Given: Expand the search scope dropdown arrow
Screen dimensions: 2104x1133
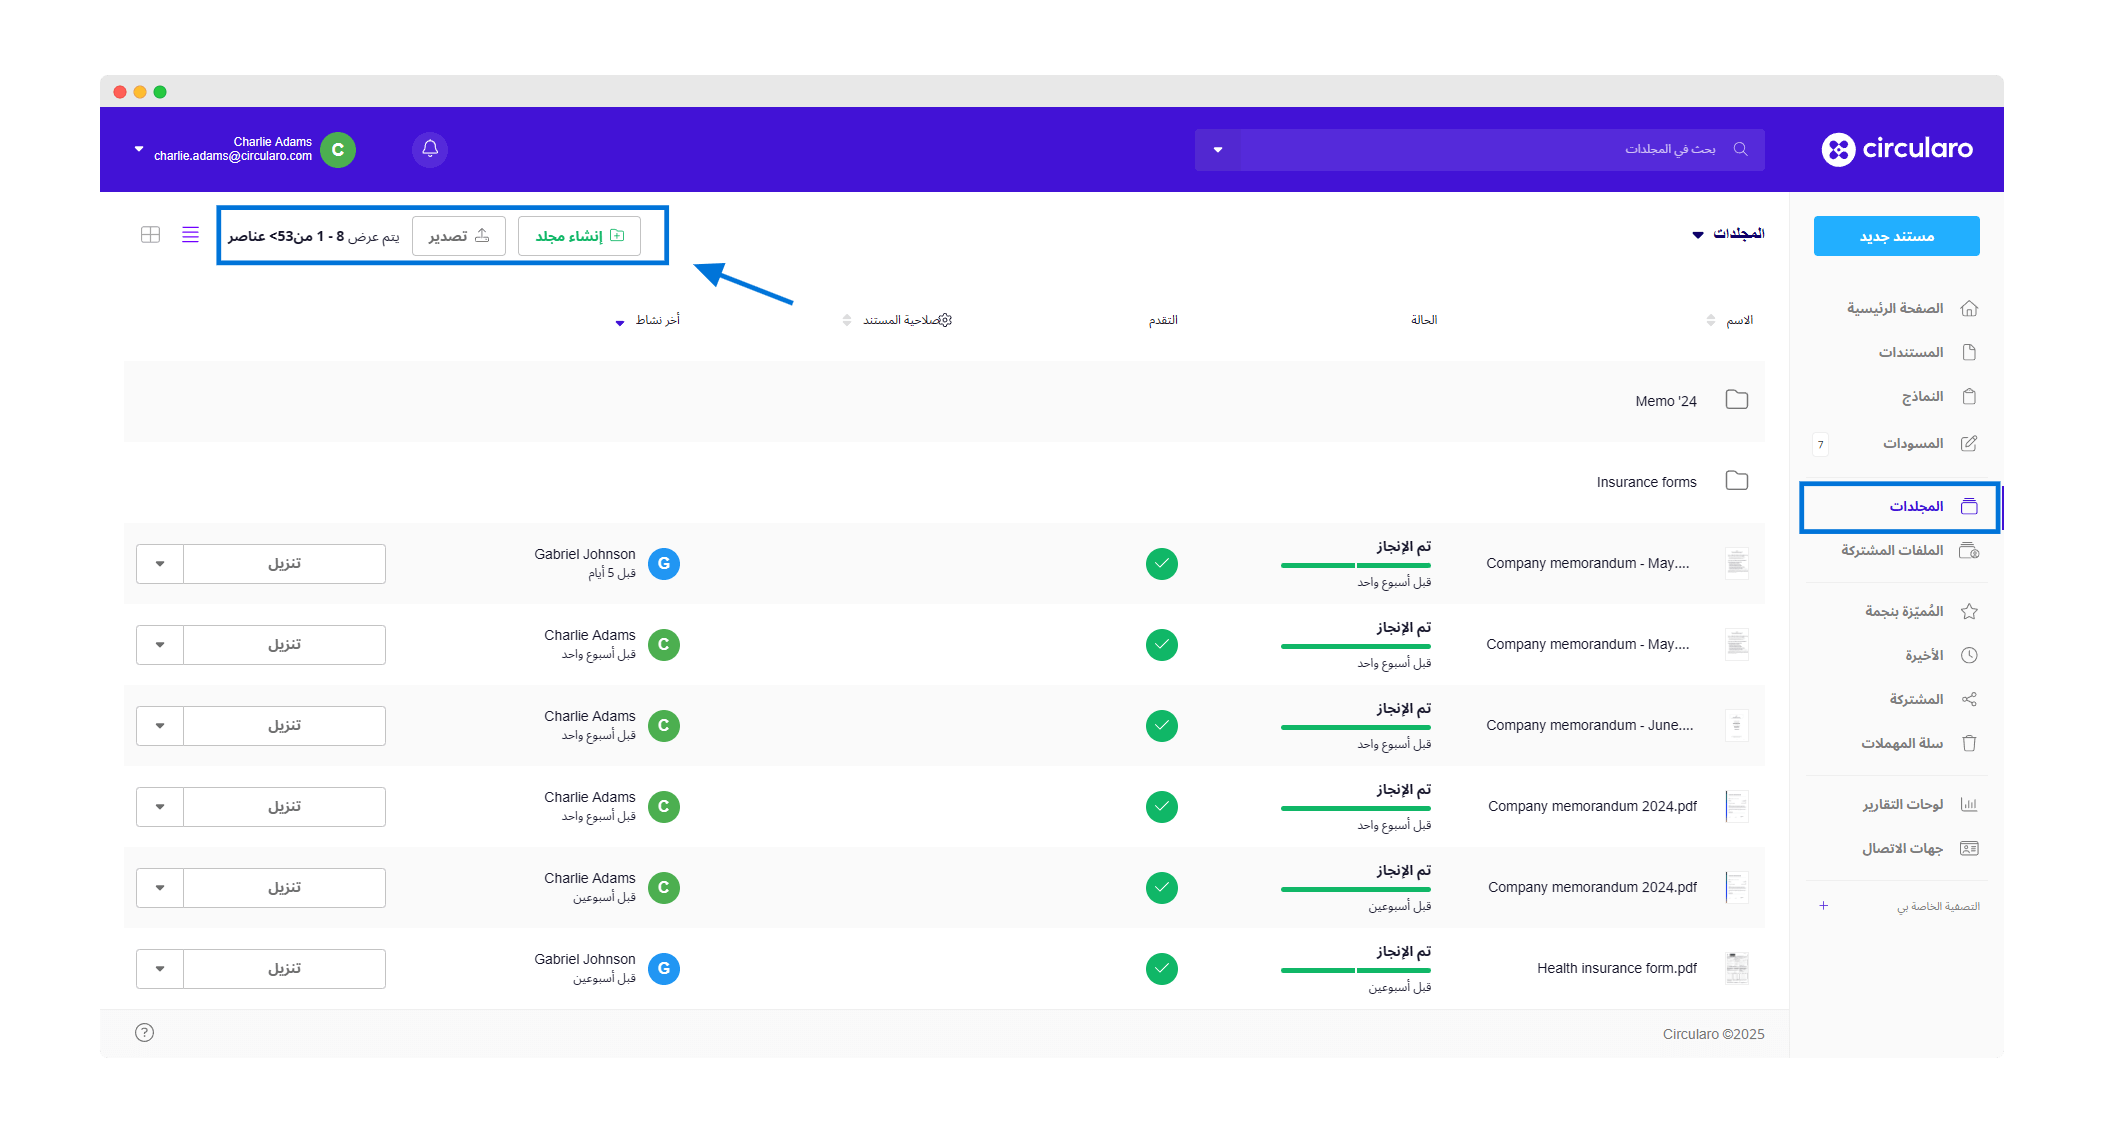Looking at the screenshot, I should pyautogui.click(x=1217, y=150).
